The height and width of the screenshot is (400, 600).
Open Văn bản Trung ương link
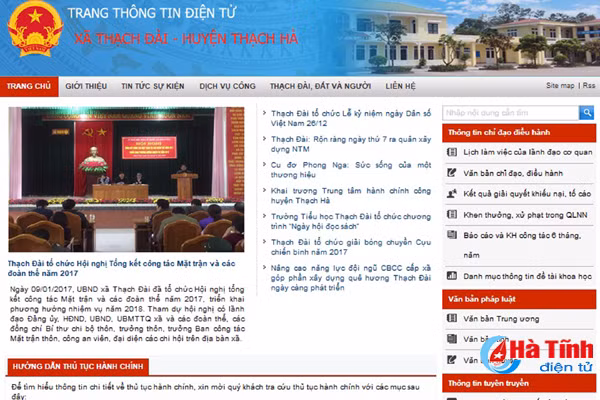[501, 318]
